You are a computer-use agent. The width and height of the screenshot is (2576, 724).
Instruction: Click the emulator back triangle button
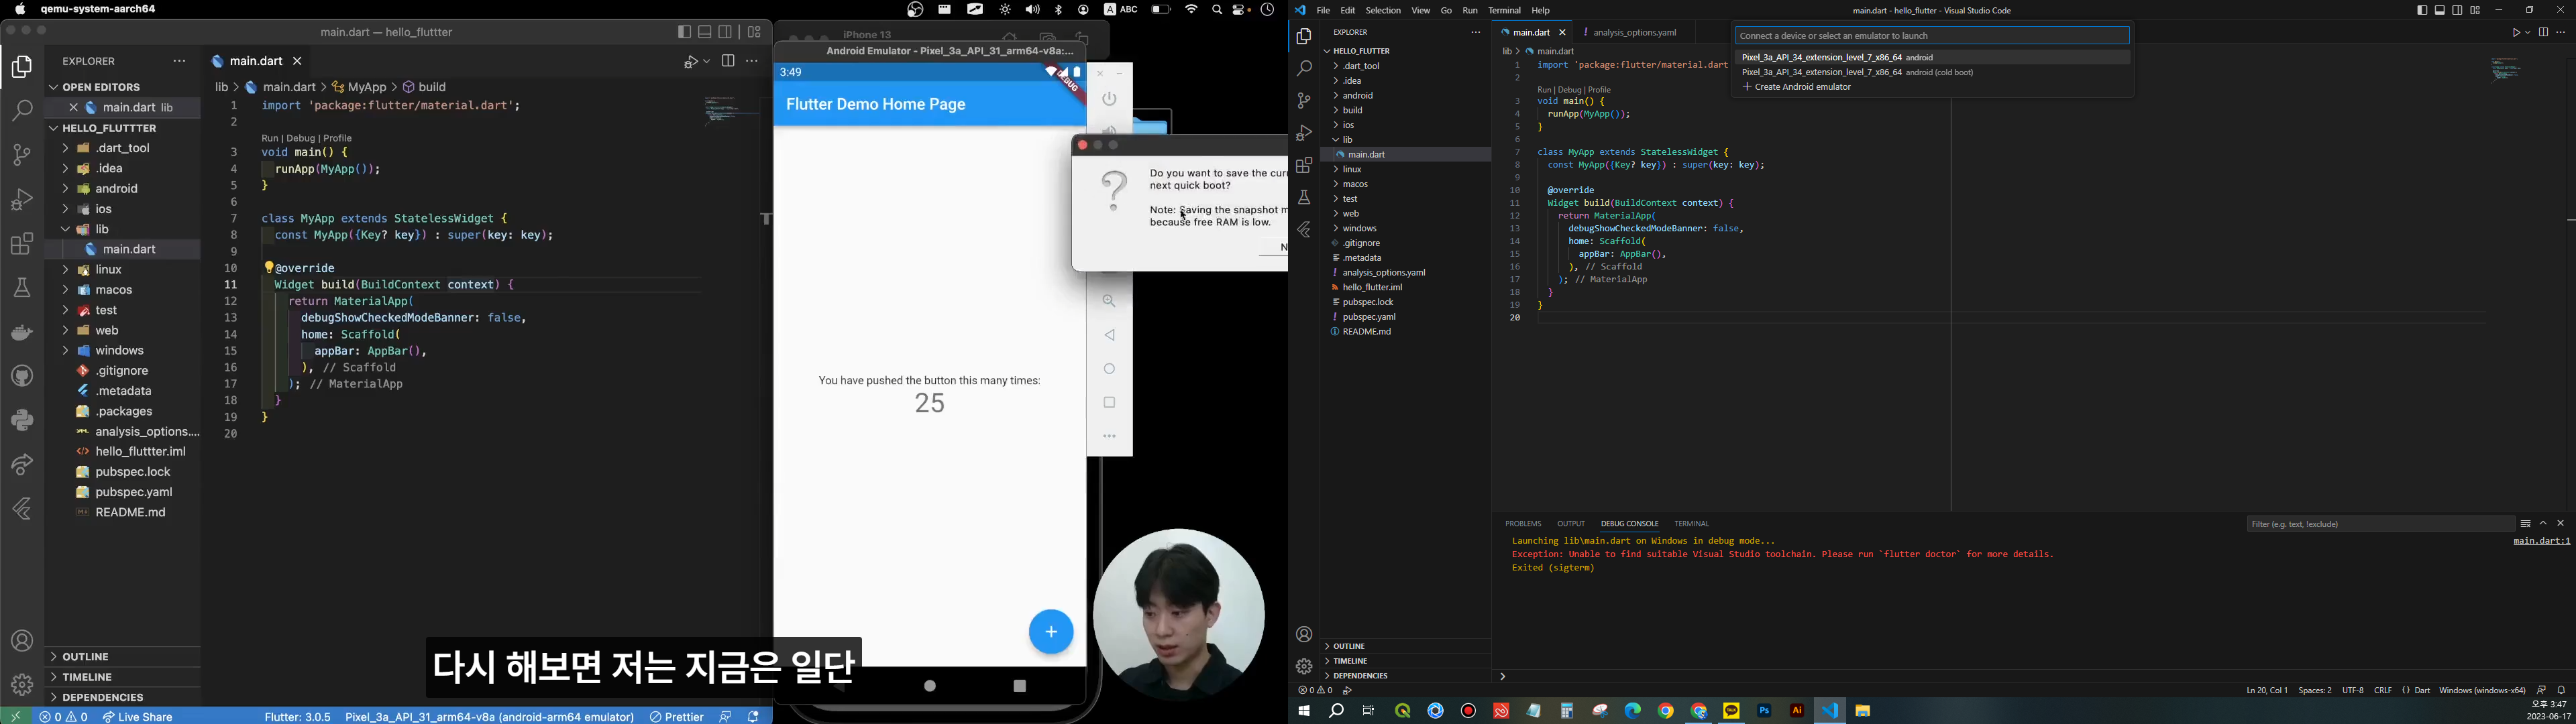(1110, 336)
